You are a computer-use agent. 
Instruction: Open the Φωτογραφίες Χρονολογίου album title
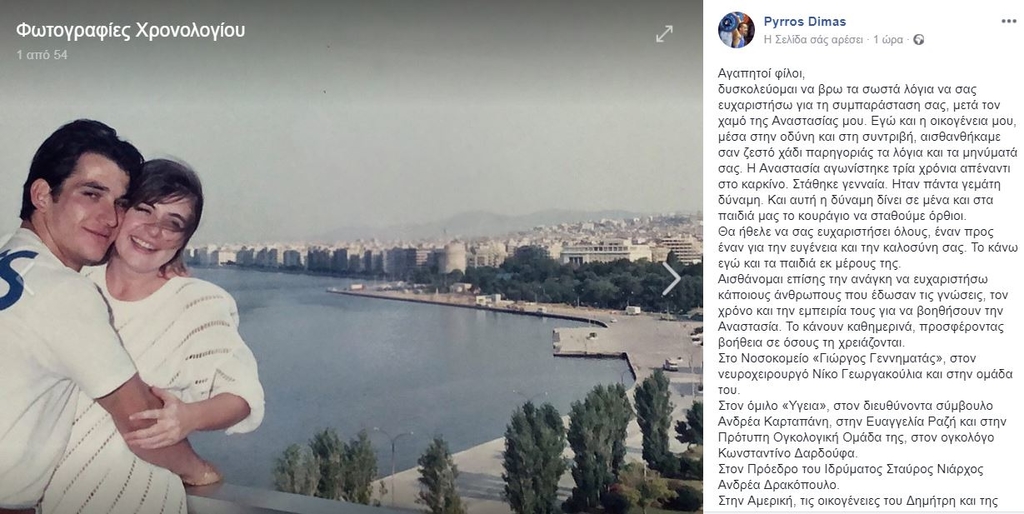pyautogui.click(x=131, y=31)
